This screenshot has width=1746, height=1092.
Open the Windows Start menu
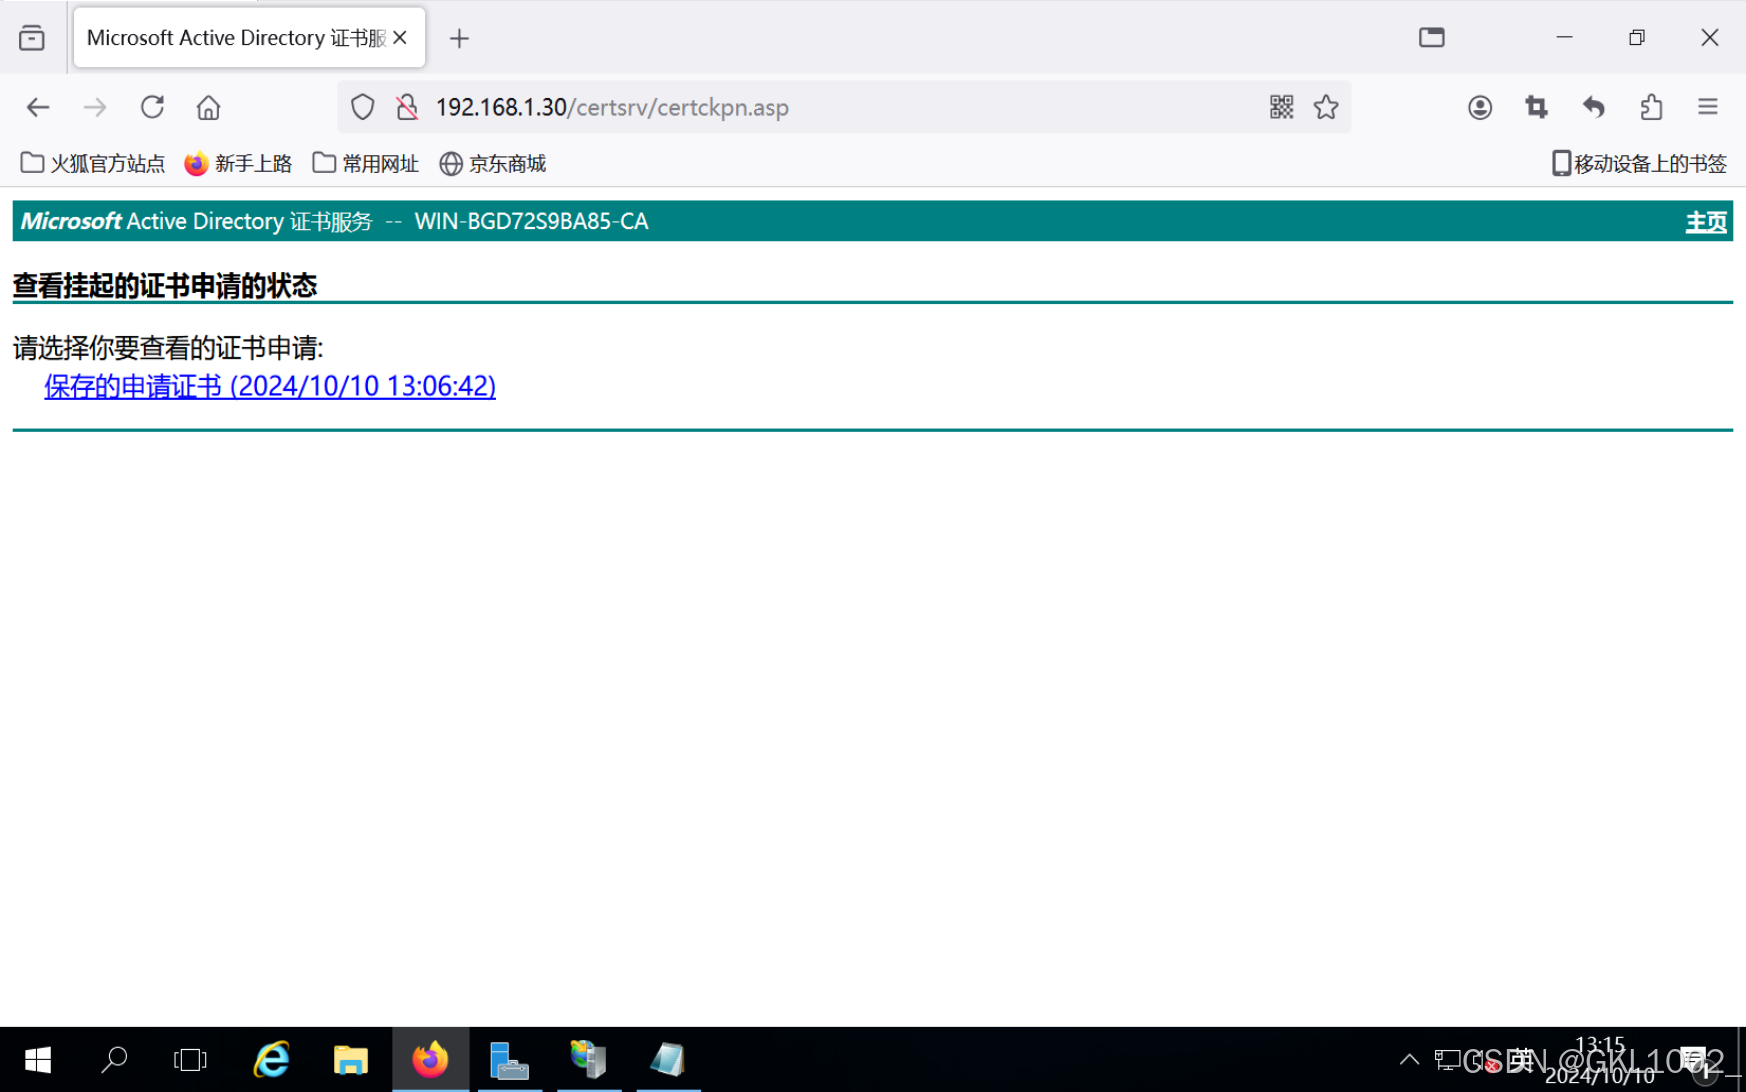point(38,1060)
